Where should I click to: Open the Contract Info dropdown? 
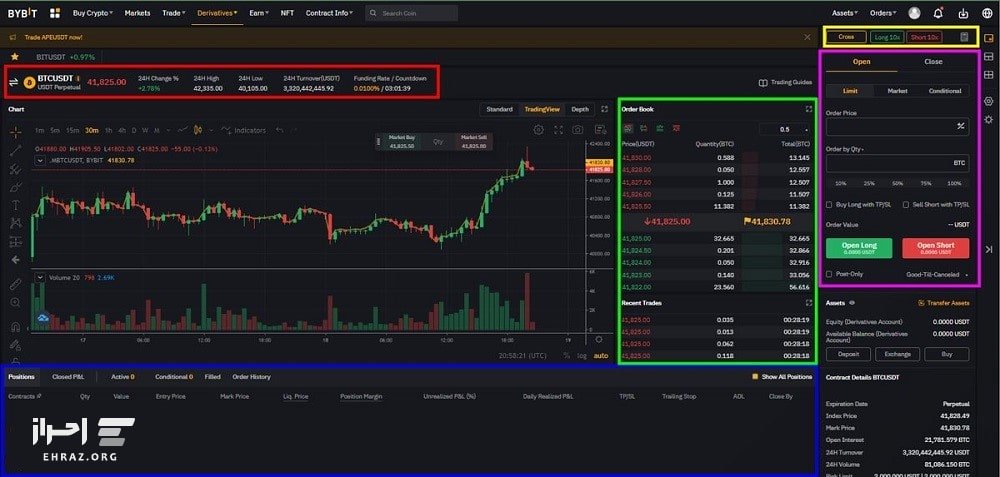330,13
